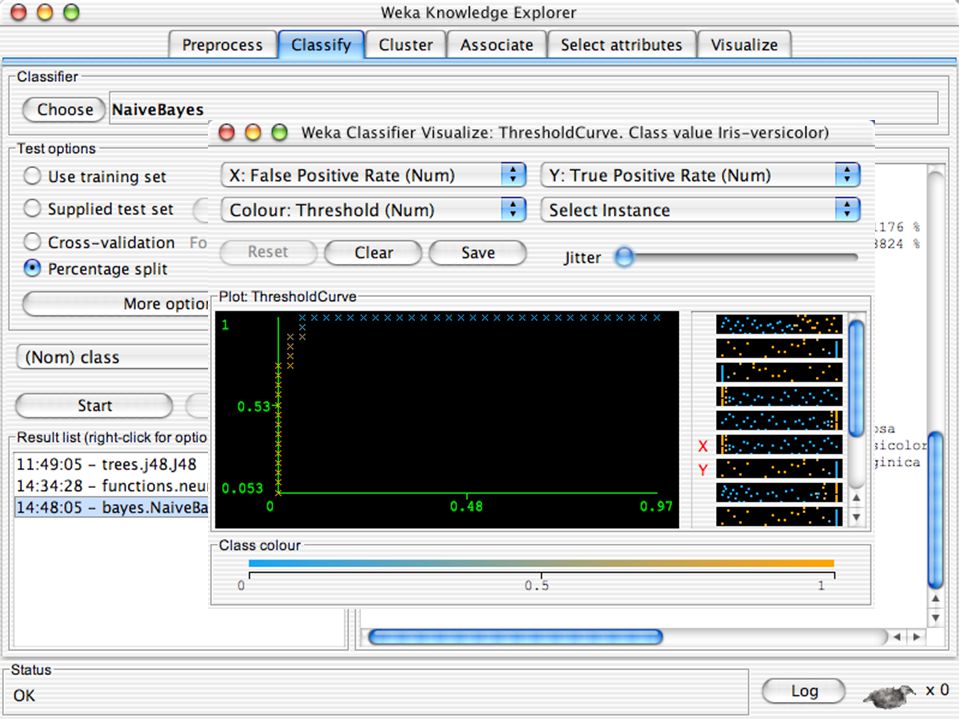Close the Weka Knowledge Explorer window
Viewport: 960px width, 720px height.
(19, 12)
